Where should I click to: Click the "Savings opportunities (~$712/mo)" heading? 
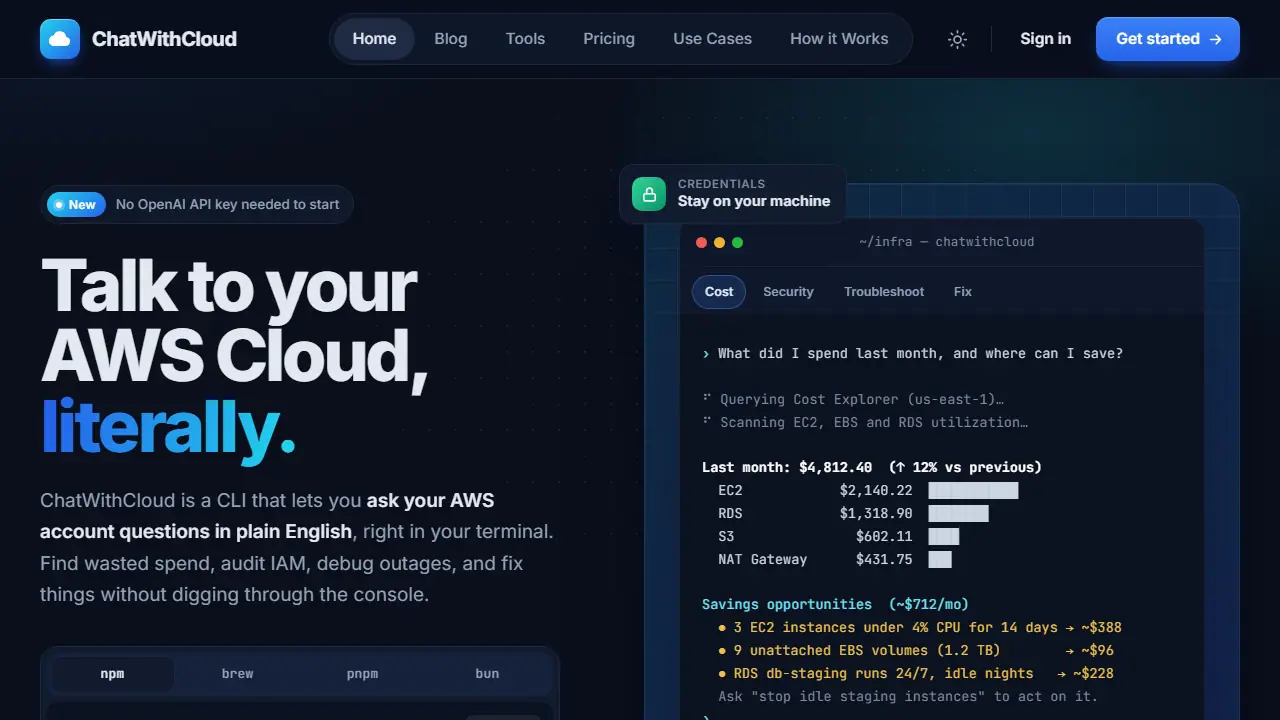[x=835, y=605]
